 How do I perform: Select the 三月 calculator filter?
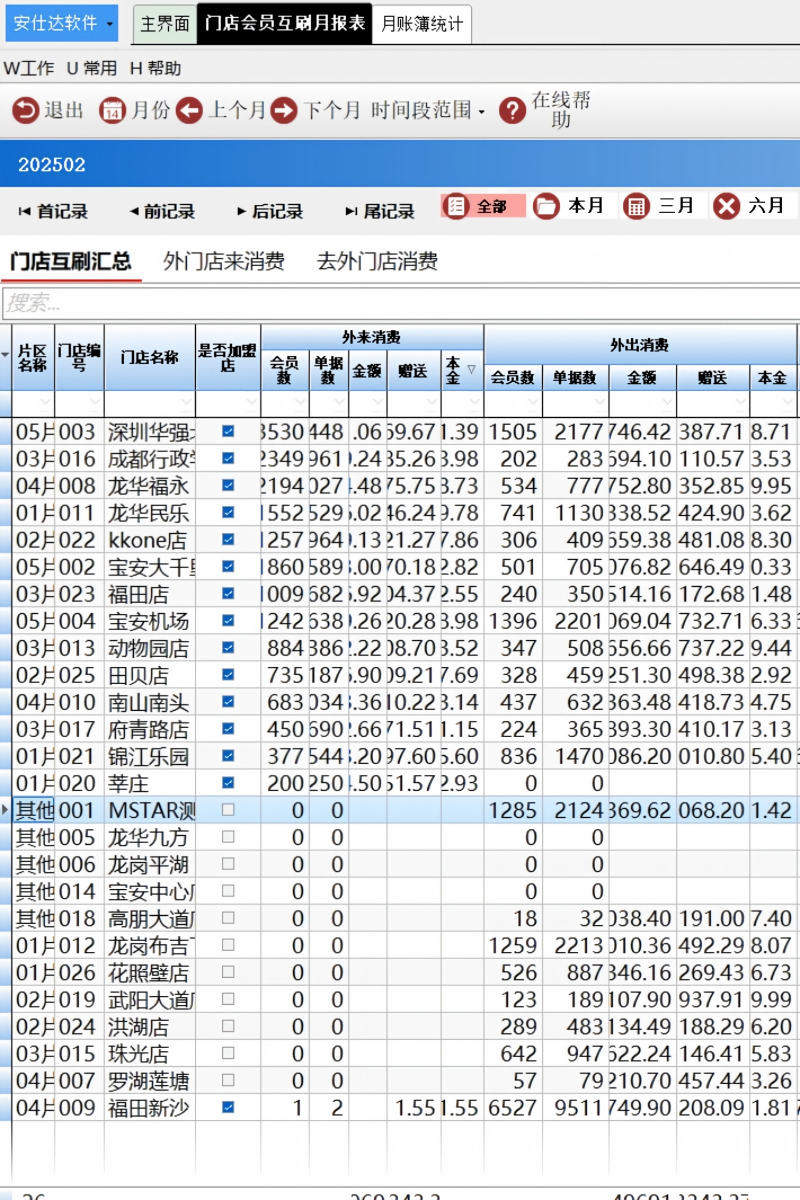pyautogui.click(x=659, y=206)
